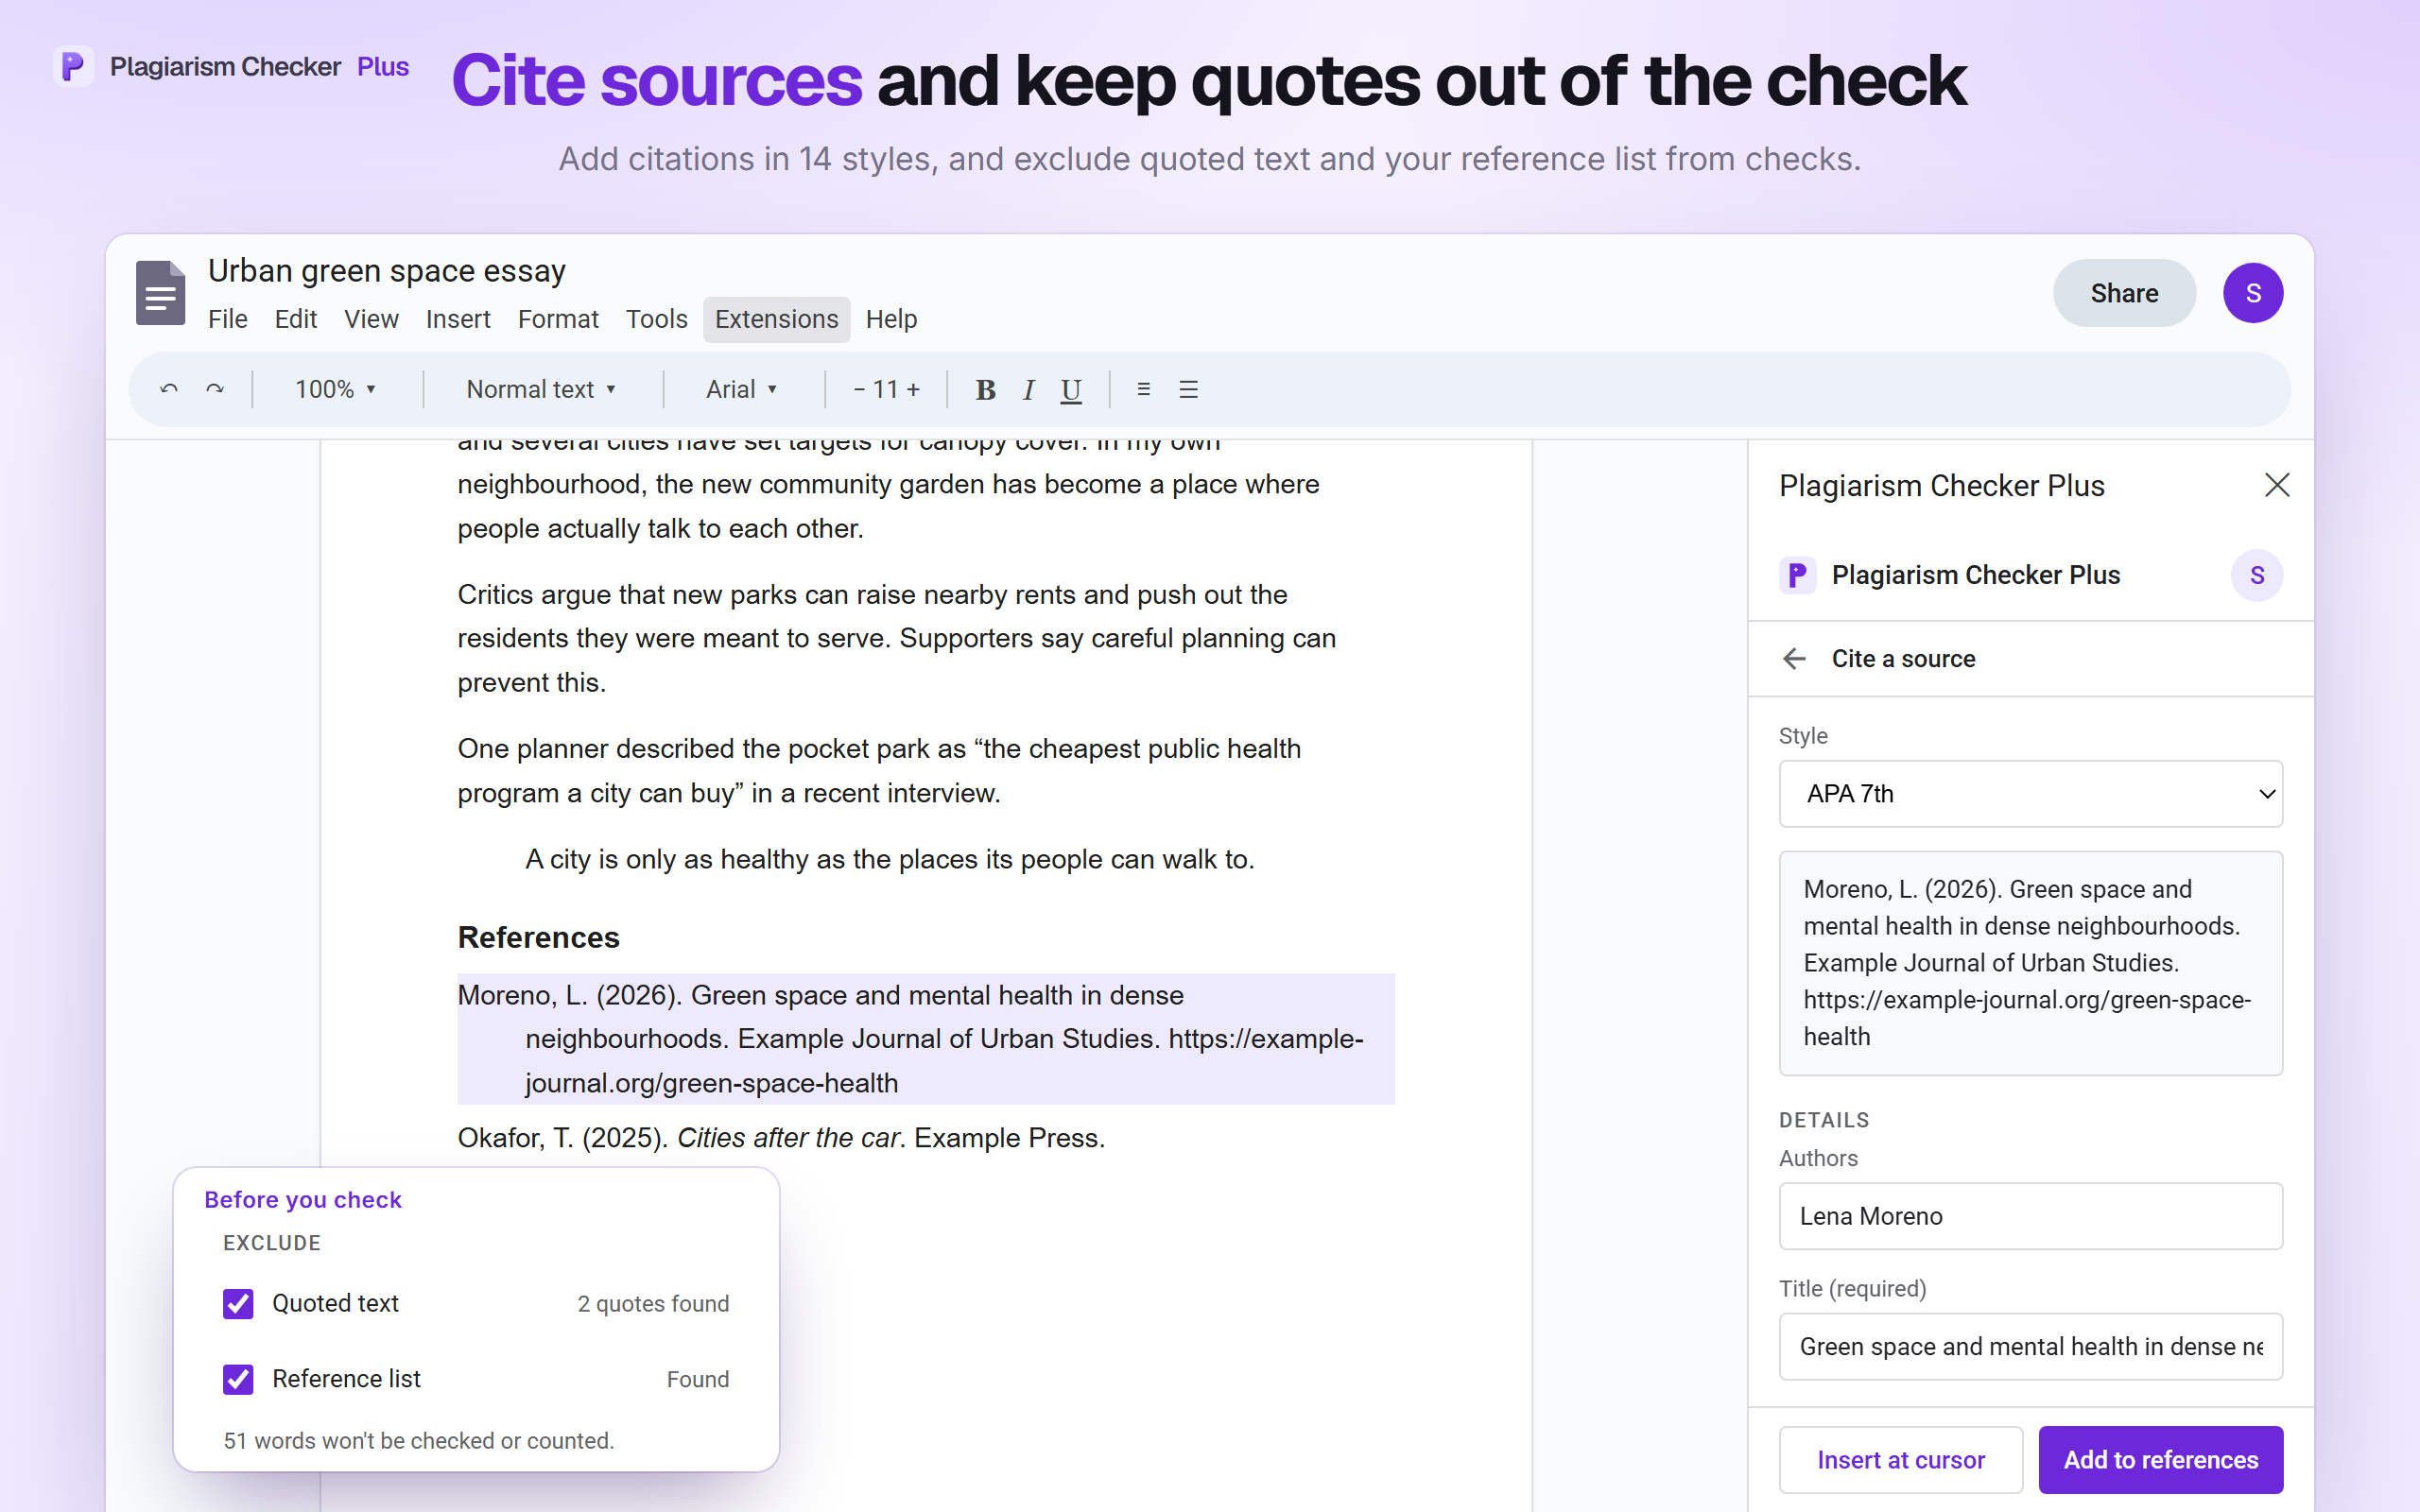Click Add to references
Viewport: 2420px width, 1512px height.
tap(2160, 1459)
